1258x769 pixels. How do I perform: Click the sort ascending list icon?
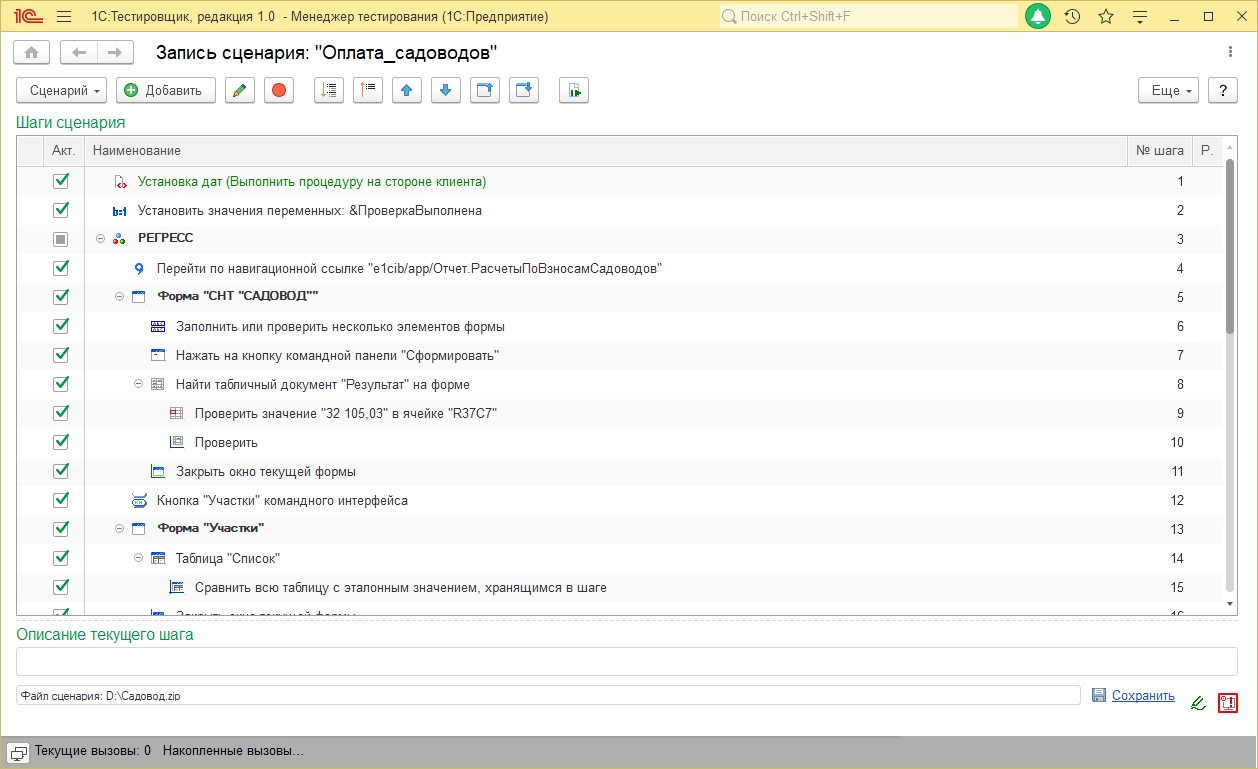click(x=368, y=90)
